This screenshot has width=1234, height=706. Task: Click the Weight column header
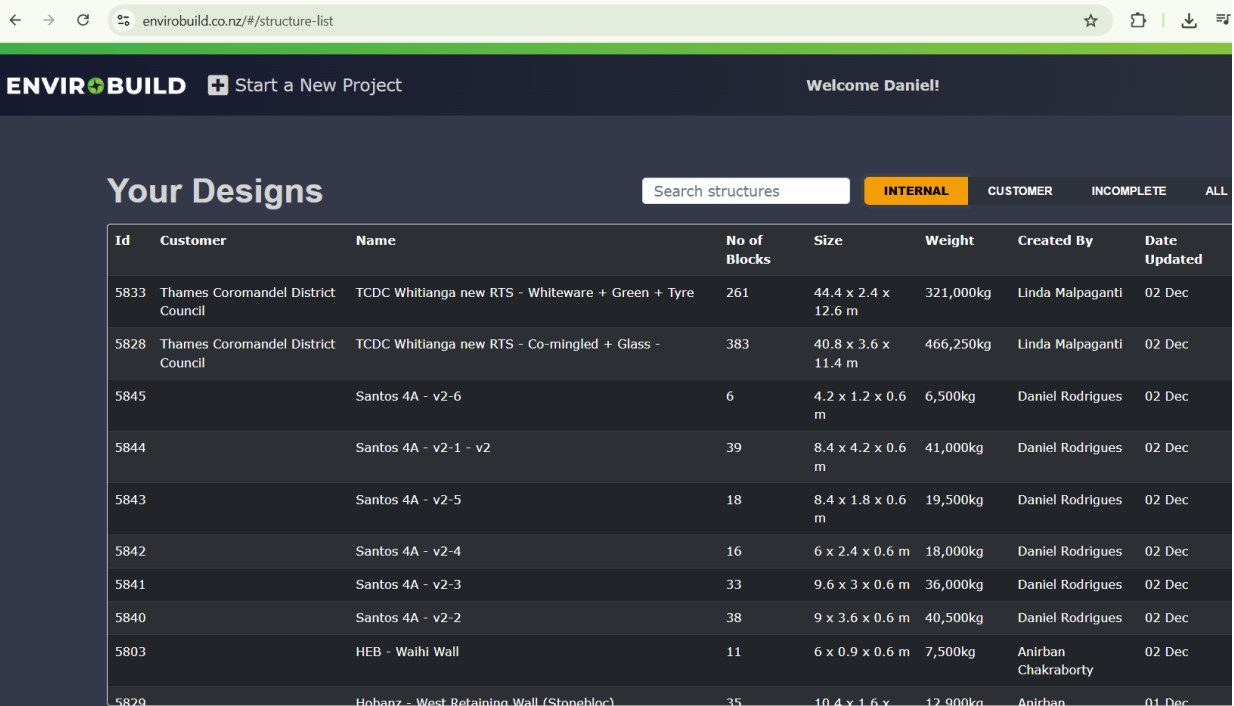(949, 240)
